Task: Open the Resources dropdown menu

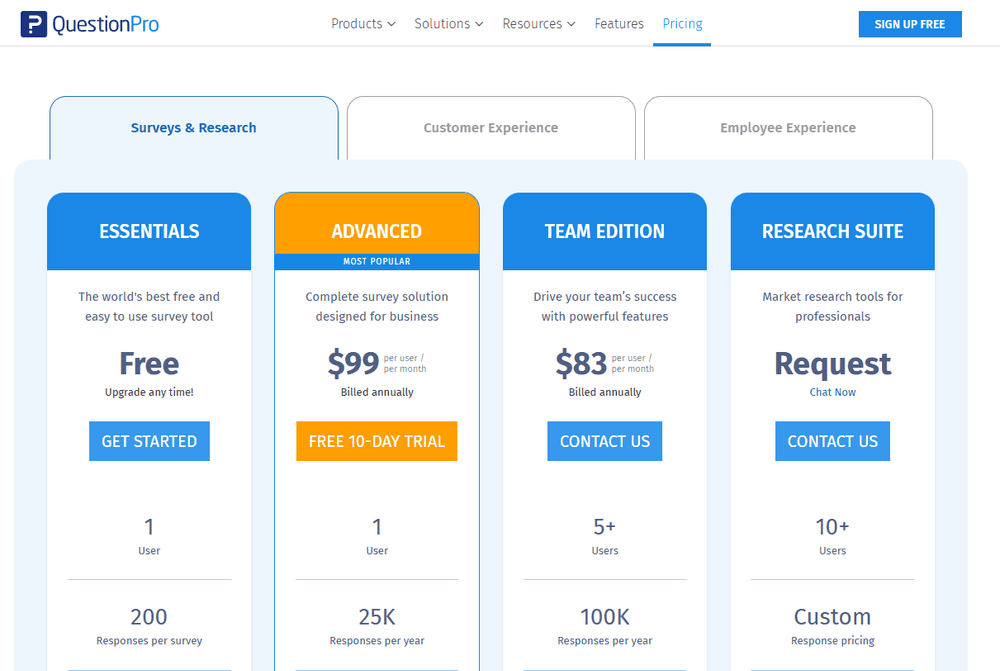Action: coord(539,24)
